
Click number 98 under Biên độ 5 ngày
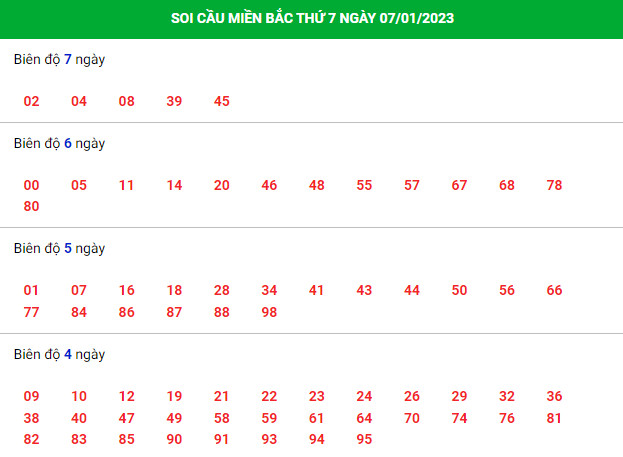[x=269, y=312]
